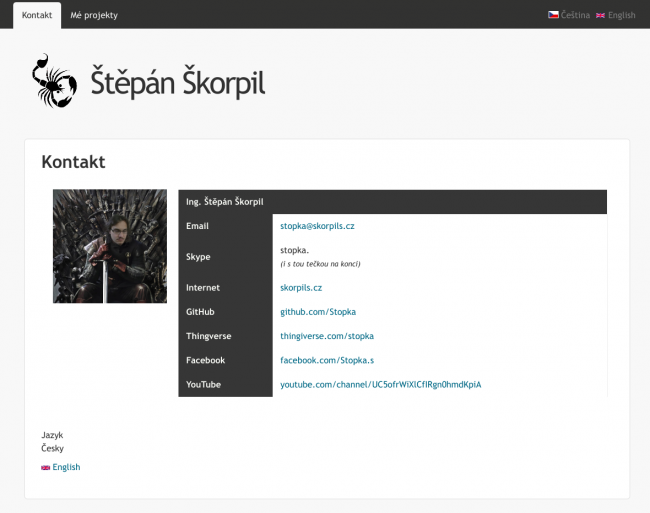Open the YouTube channel link

[x=381, y=385]
